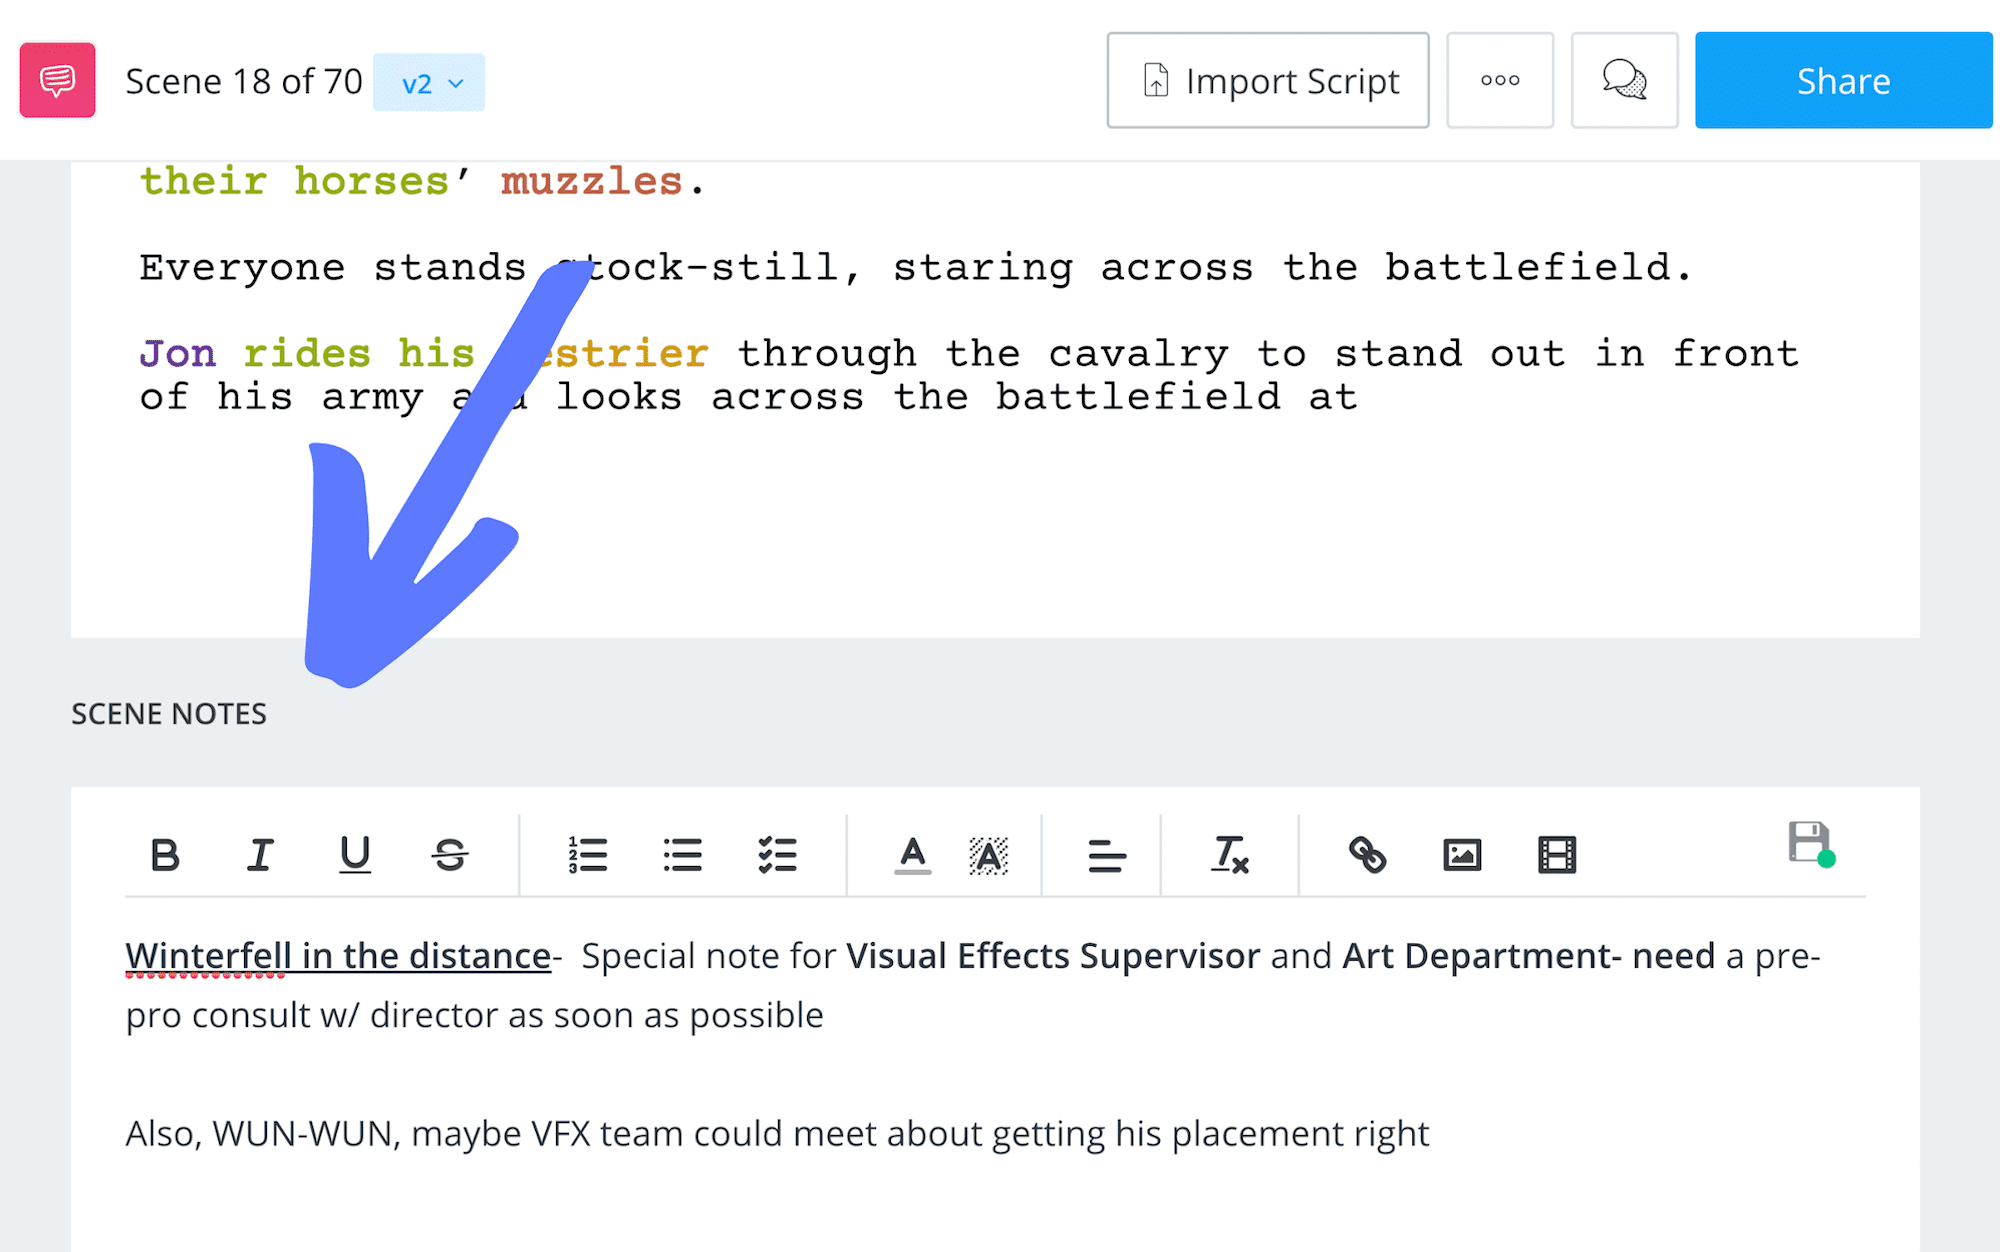Insert an image into notes

click(1462, 855)
